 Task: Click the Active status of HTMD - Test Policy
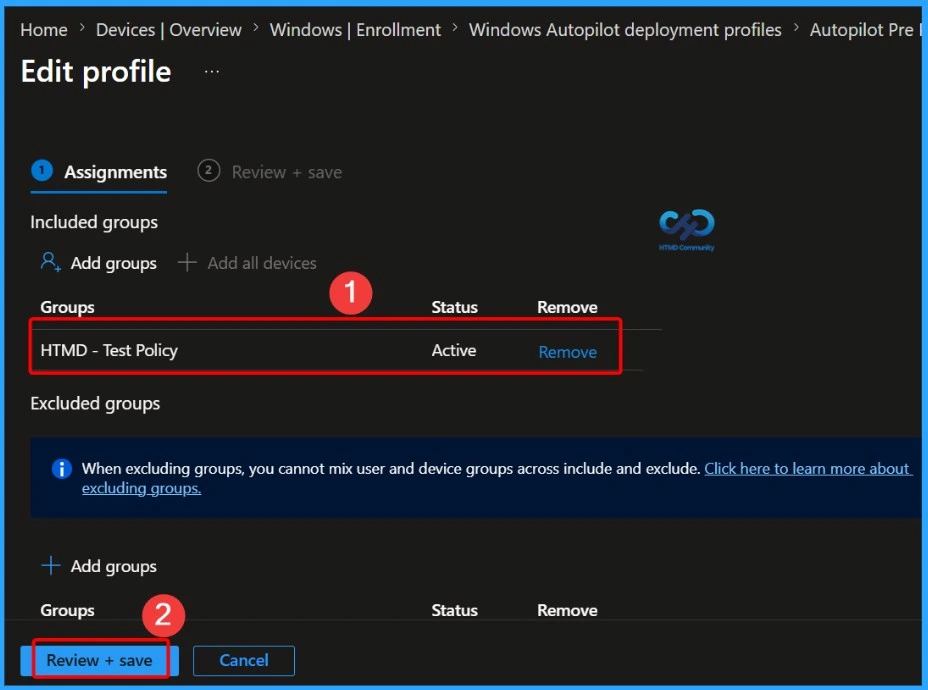pyautogui.click(x=453, y=350)
